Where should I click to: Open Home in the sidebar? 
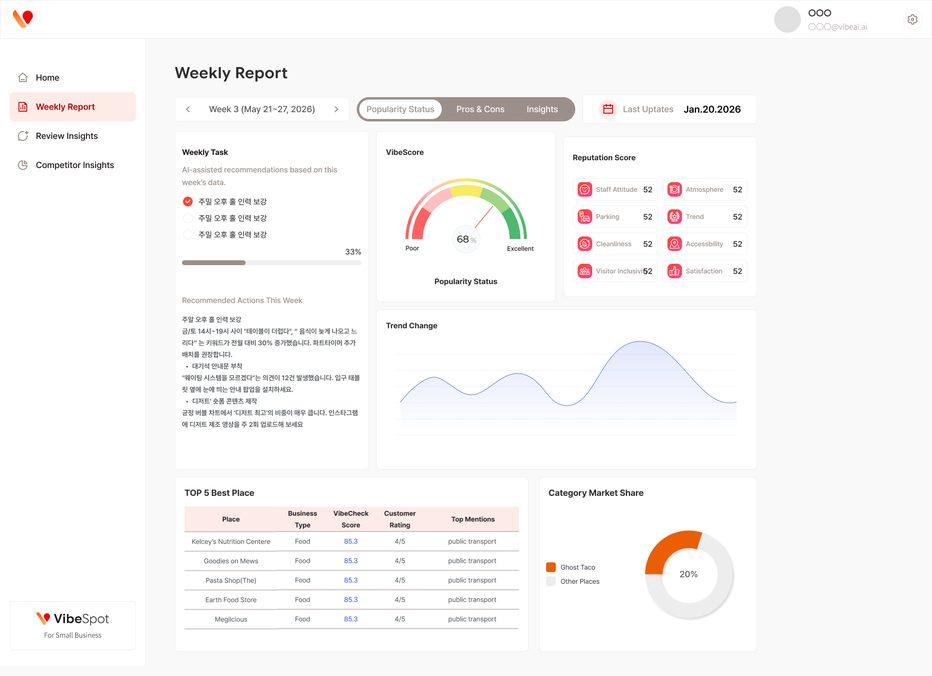click(x=73, y=77)
